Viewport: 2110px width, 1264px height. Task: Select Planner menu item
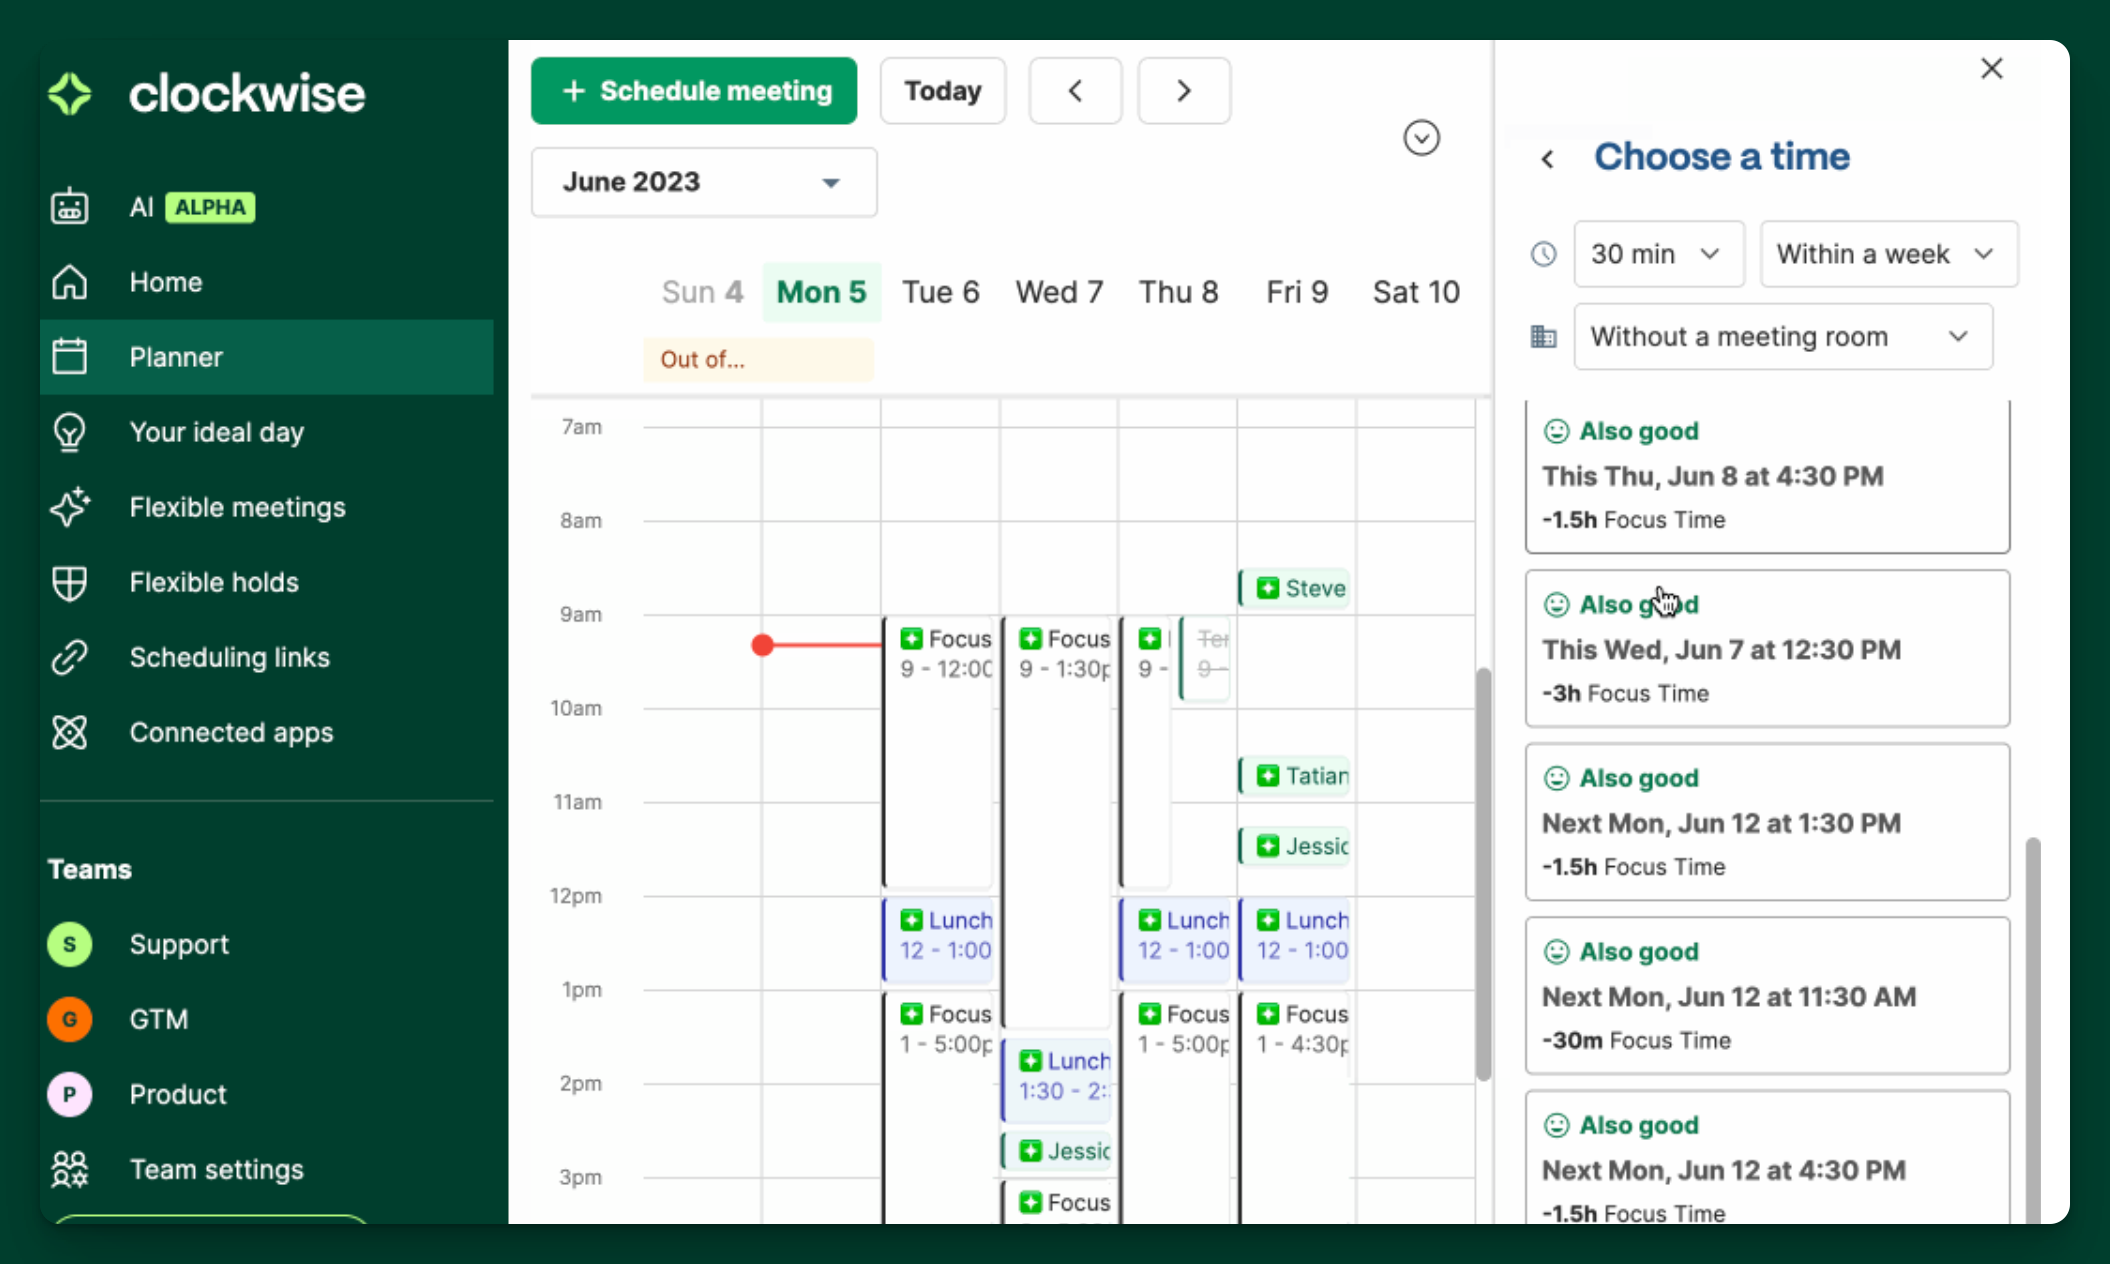click(267, 357)
